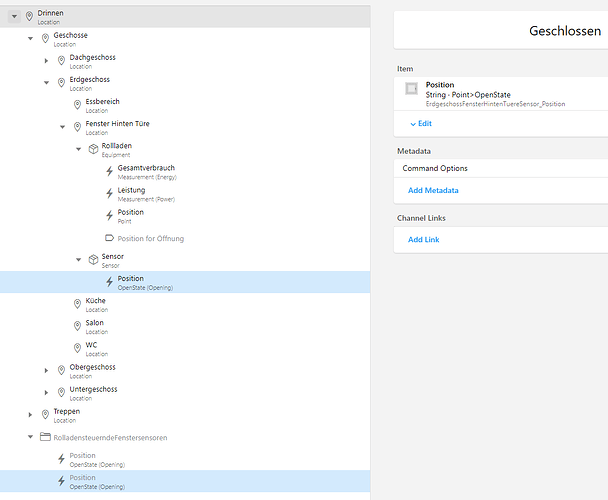The width and height of the screenshot is (608, 500).
Task: Expand the Edit item section
Action: pyautogui.click(x=421, y=123)
